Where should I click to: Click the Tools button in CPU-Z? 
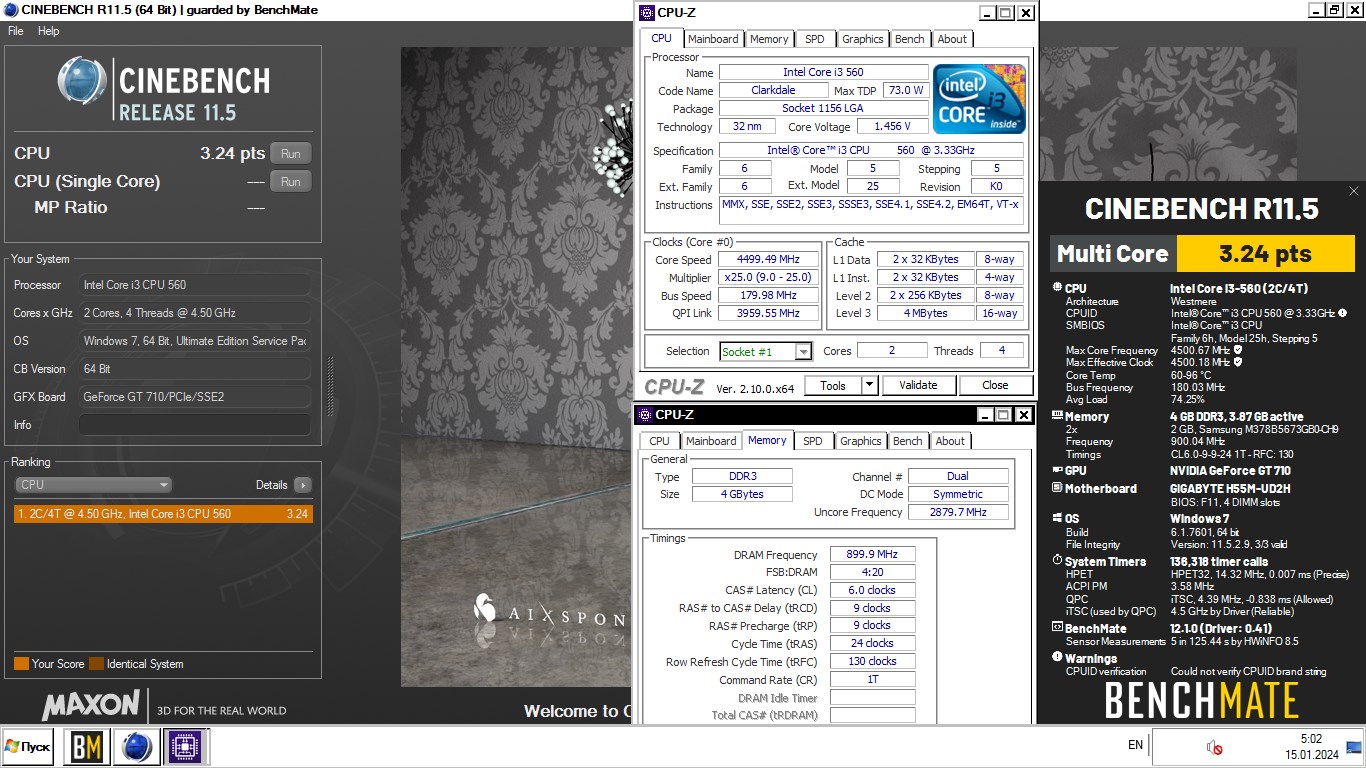point(833,385)
